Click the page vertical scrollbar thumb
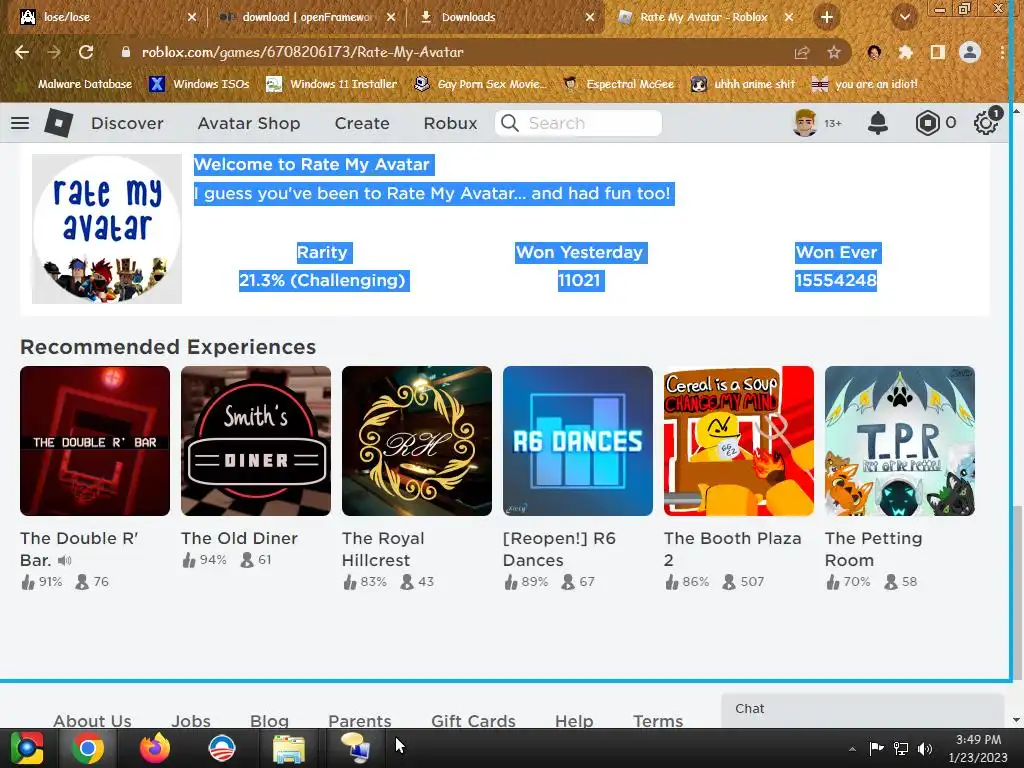 [x=1017, y=591]
